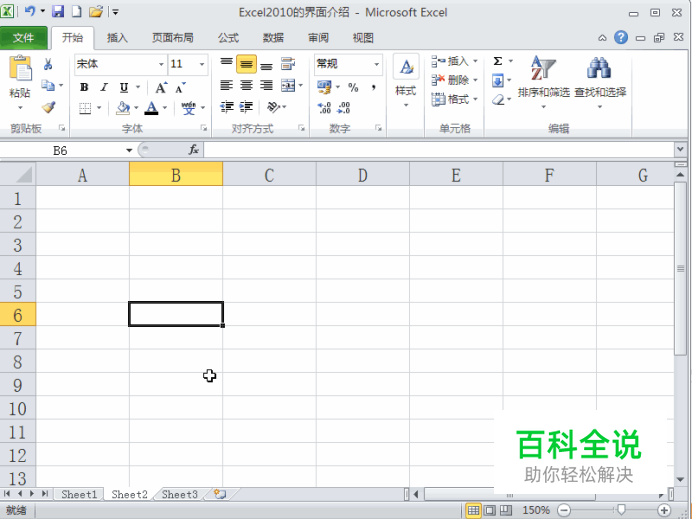The height and width of the screenshot is (519, 692).
Task: Activate the Format Painter brush
Action: pos(48,107)
